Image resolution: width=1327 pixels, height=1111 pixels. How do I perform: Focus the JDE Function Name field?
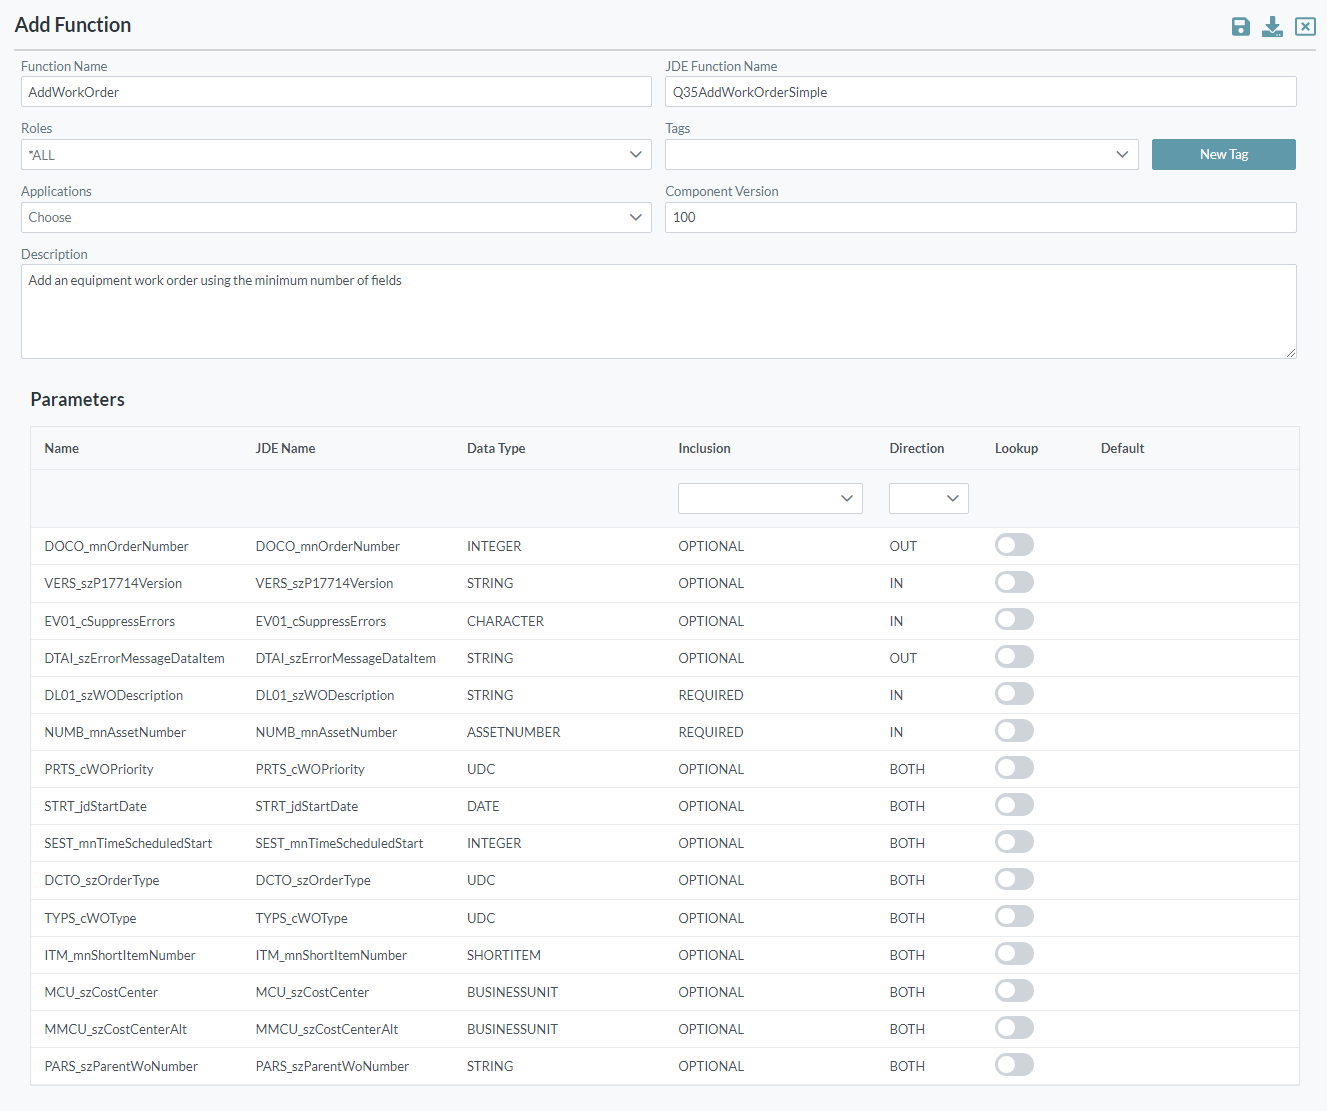coord(980,92)
